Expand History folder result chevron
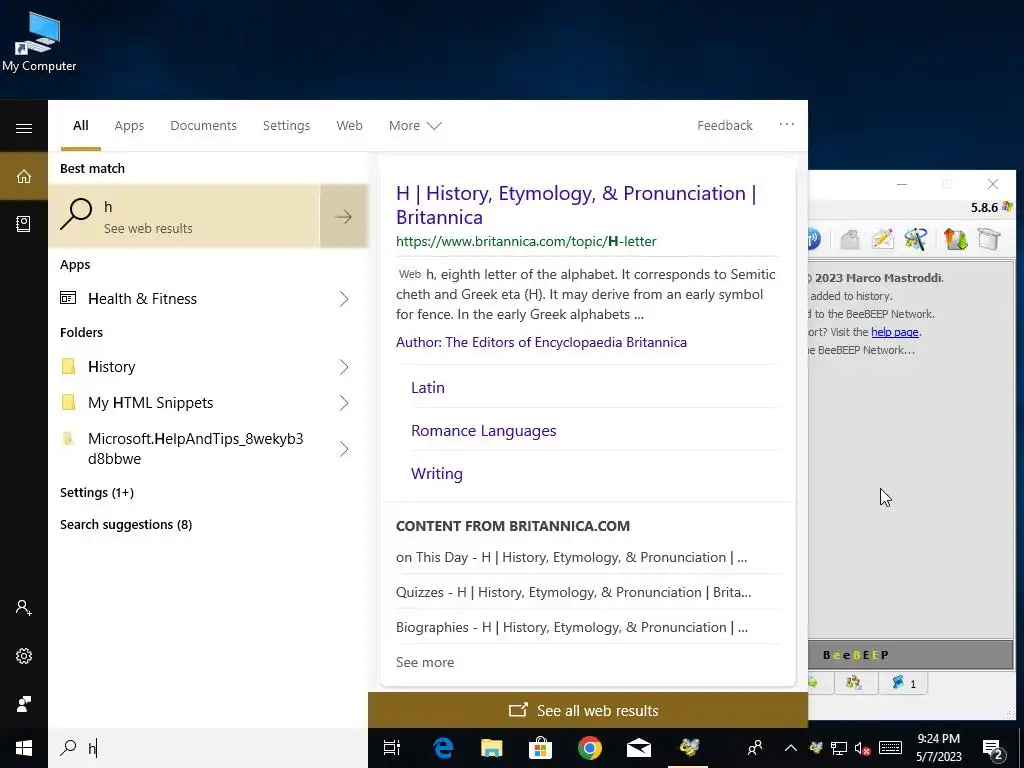The height and width of the screenshot is (768, 1024). (344, 367)
